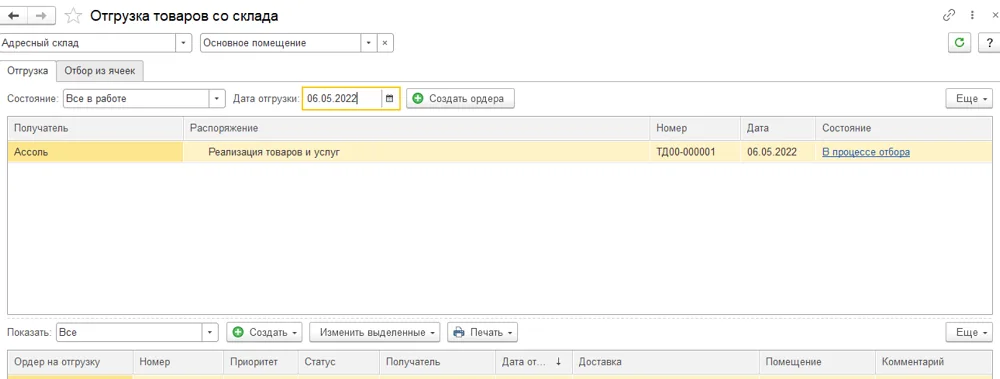Click the Создать ордера button
Screen dimensions: 1000x379
point(460,99)
